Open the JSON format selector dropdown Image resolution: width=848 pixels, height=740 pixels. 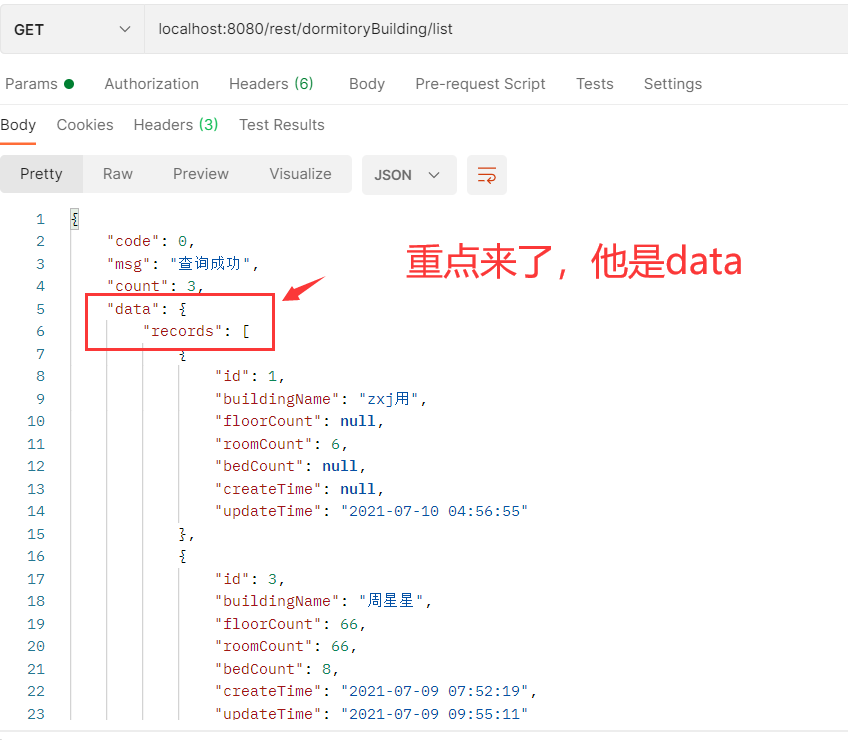(409, 174)
